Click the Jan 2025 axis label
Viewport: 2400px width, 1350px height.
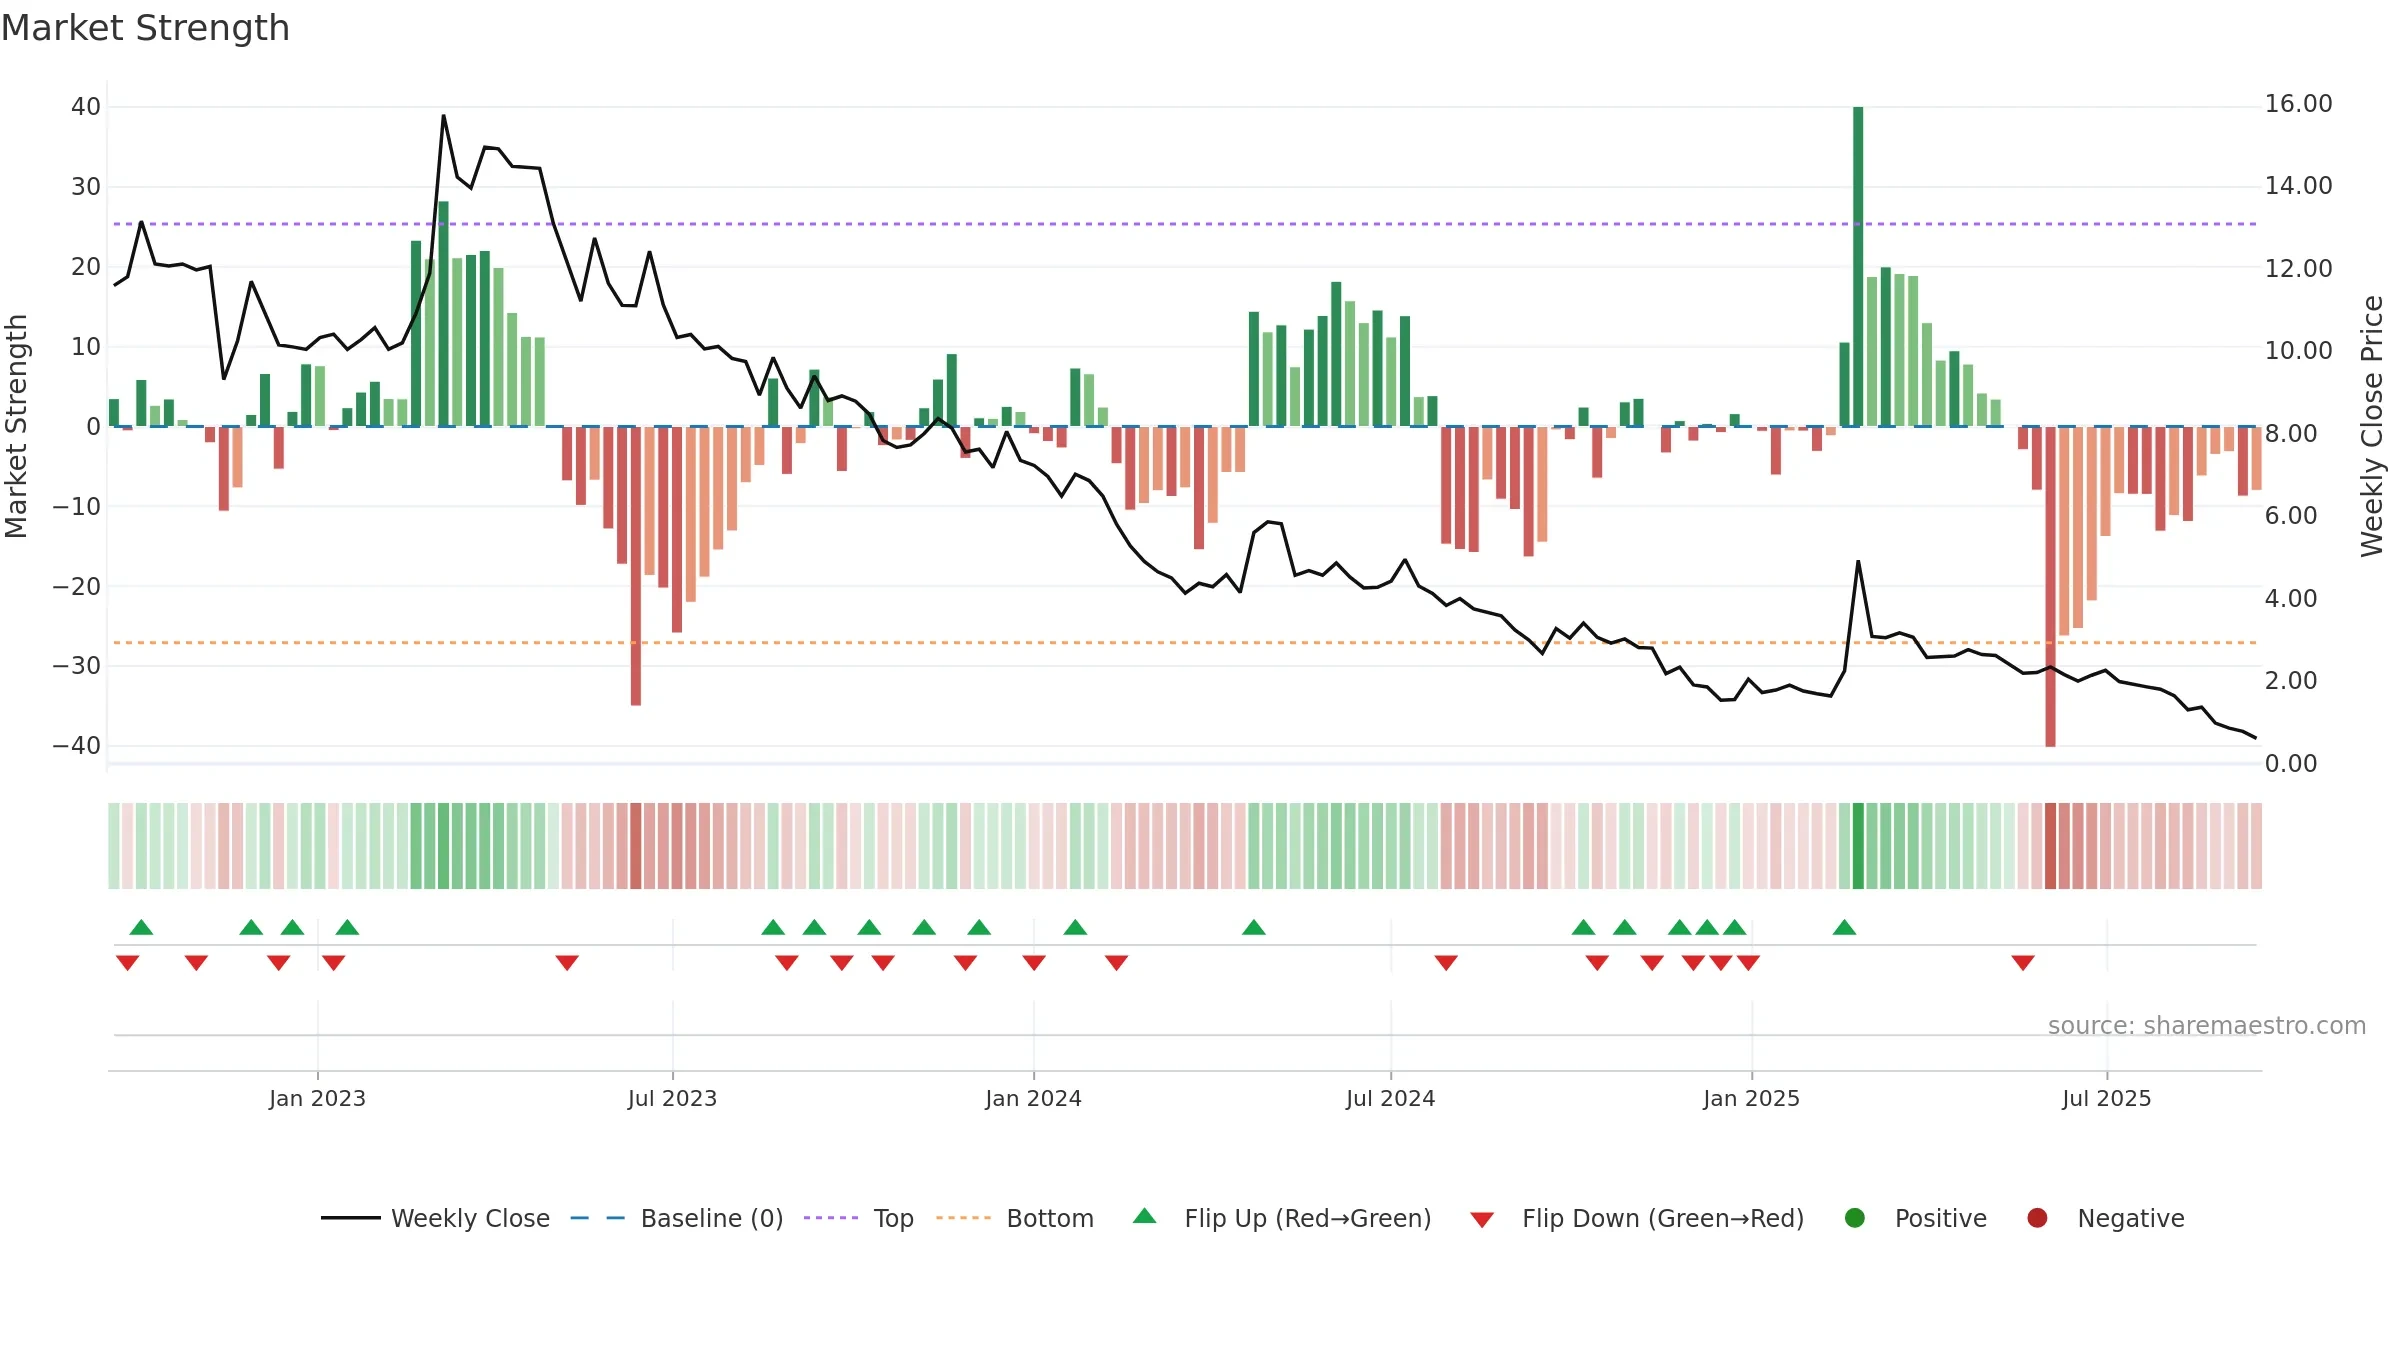point(1751,1098)
